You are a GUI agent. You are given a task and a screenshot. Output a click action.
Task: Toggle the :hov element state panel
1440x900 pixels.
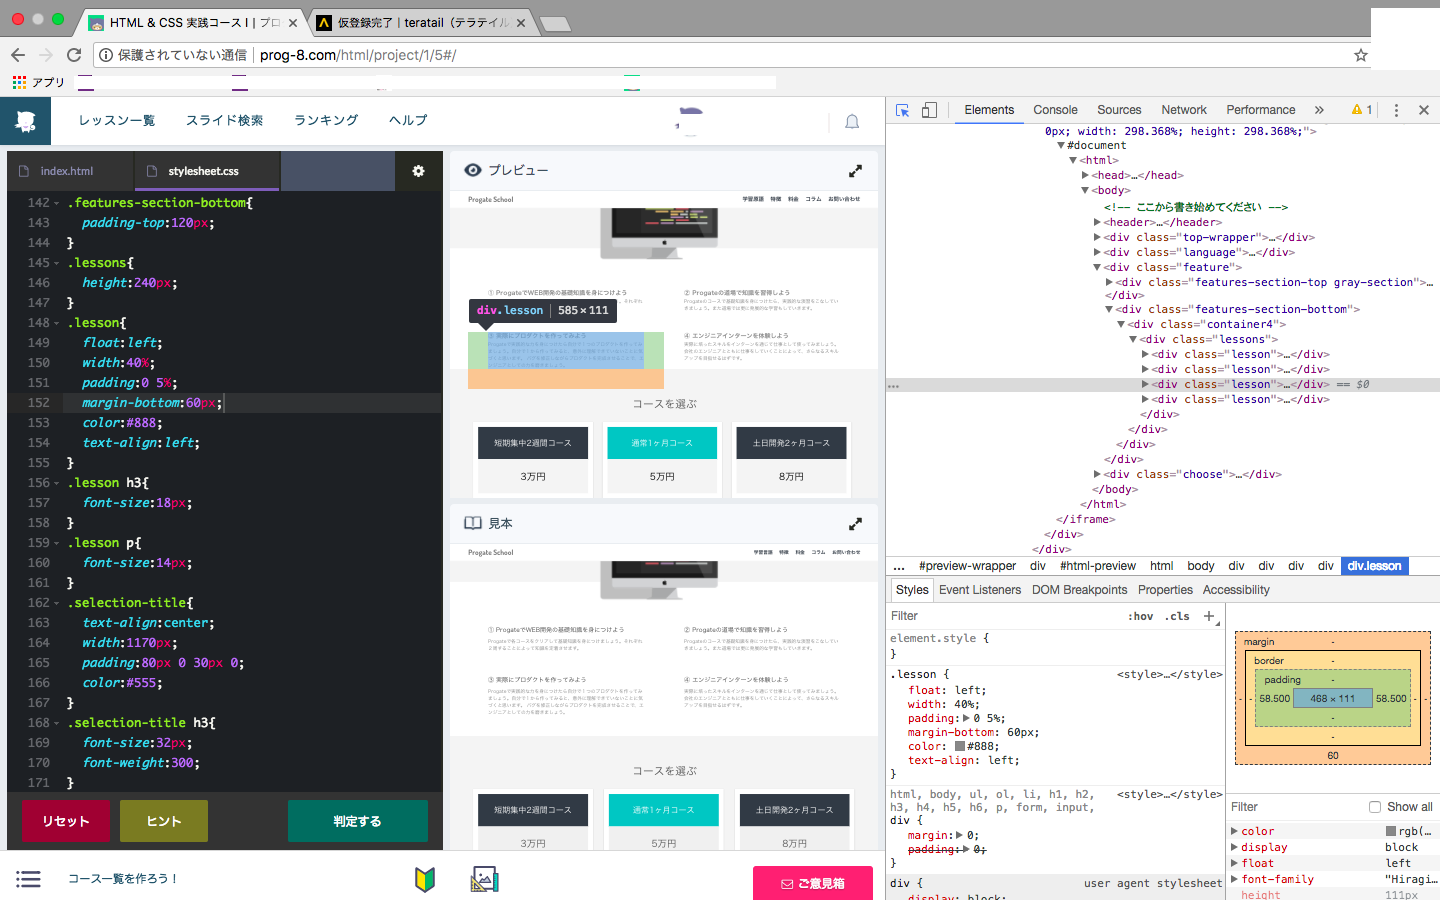coord(1140,616)
